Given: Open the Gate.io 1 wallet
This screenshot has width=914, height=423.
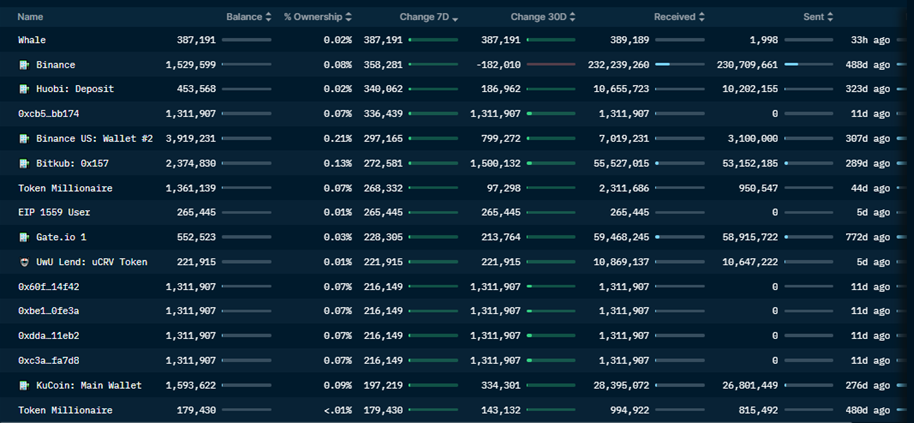Looking at the screenshot, I should point(61,237).
